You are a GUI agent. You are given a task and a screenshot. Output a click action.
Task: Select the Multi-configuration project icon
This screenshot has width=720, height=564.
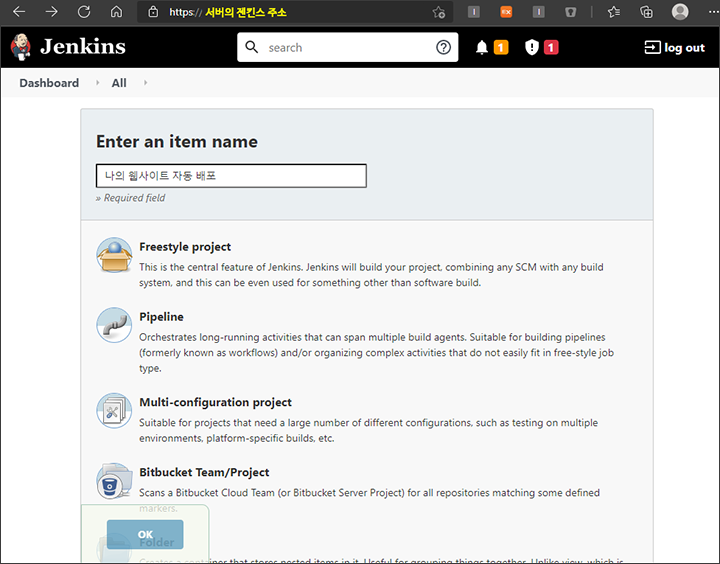(x=114, y=410)
